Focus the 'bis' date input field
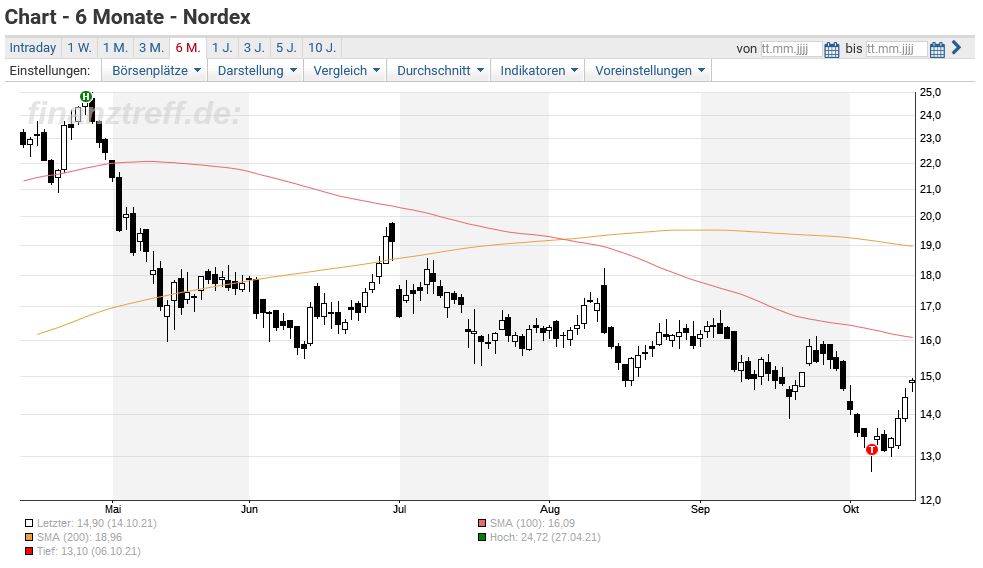Viewport: 983px width, 568px height. [x=896, y=49]
